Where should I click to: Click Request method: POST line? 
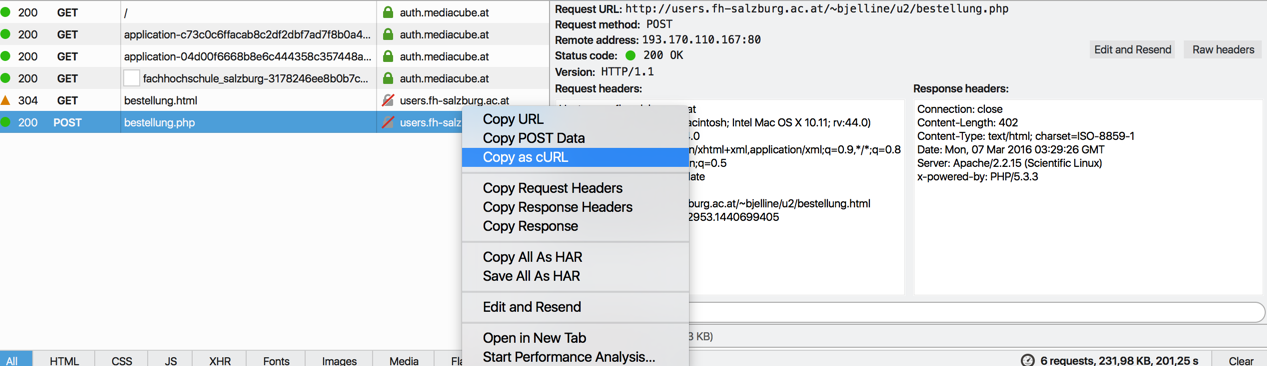pos(614,24)
